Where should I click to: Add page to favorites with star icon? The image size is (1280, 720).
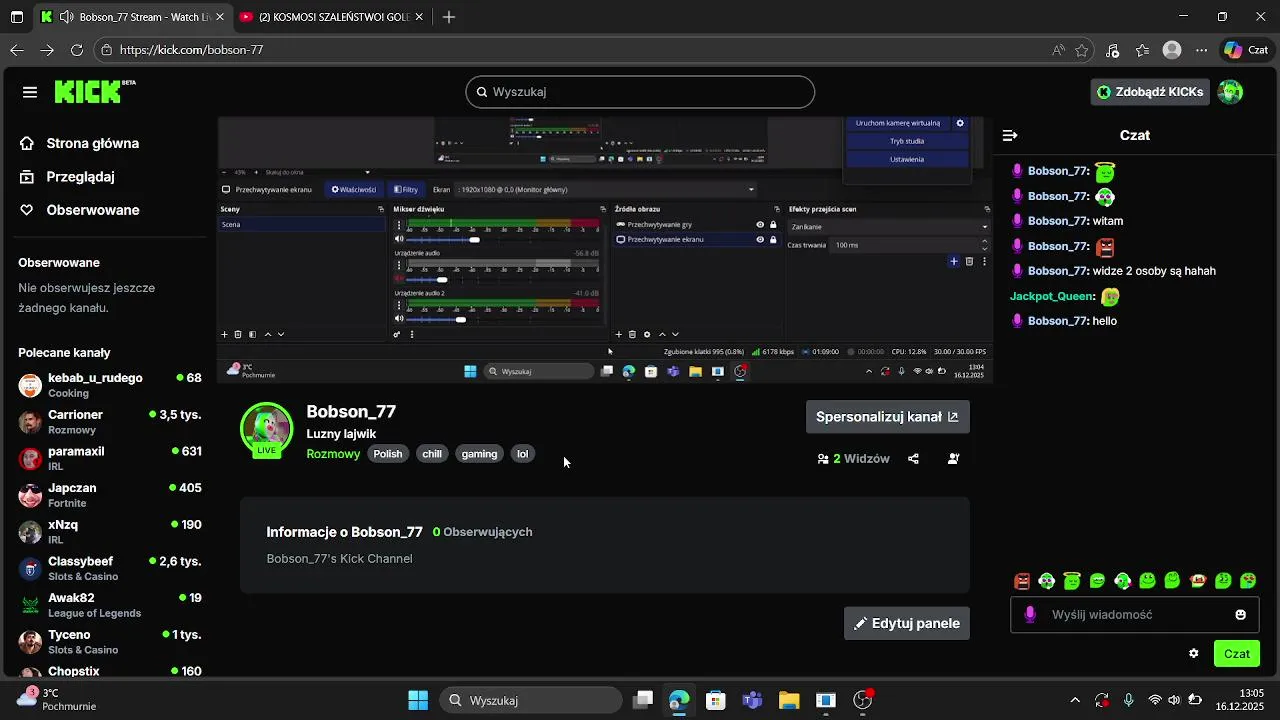pyautogui.click(x=1082, y=49)
